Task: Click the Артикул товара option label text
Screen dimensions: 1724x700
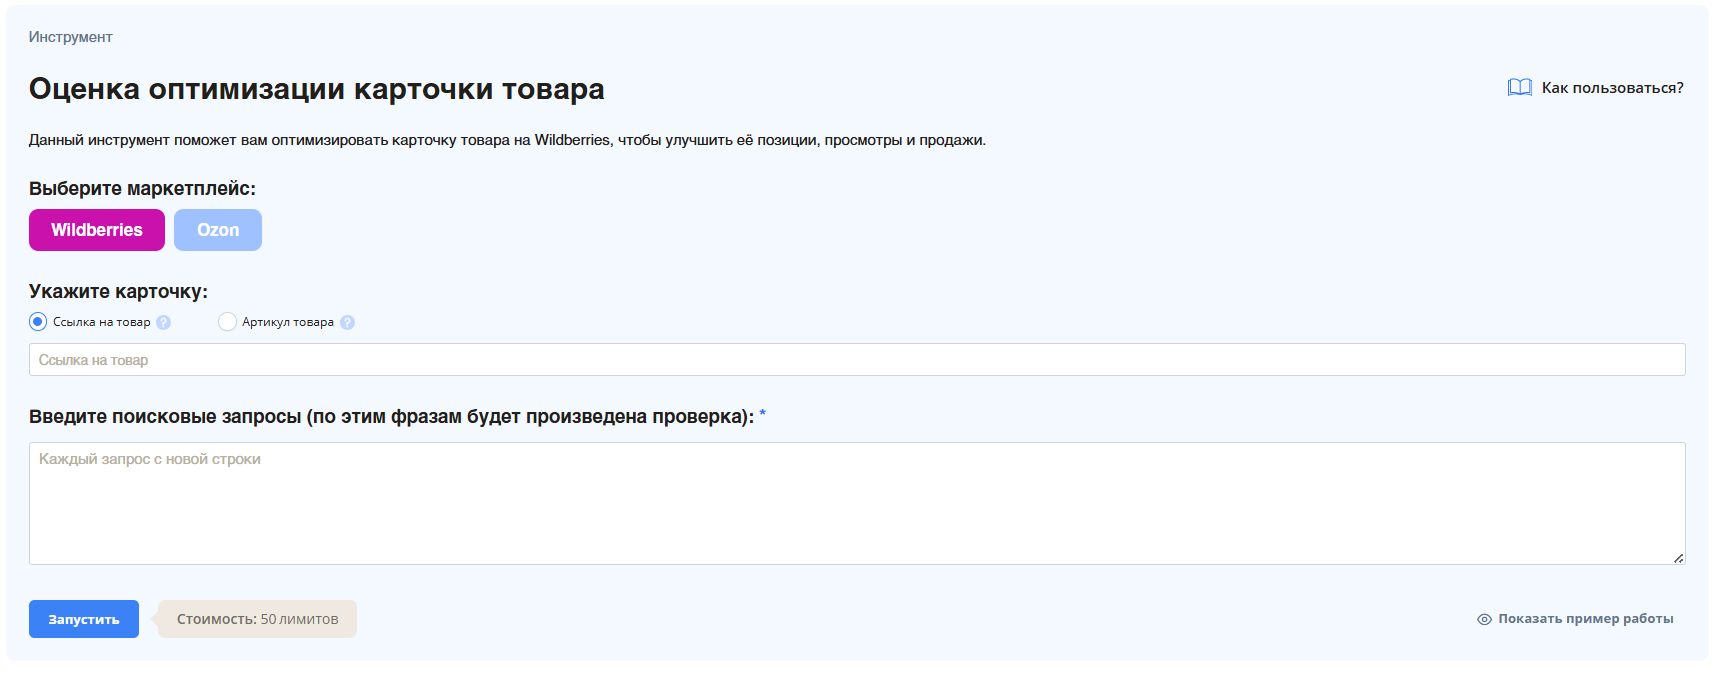Action: click(288, 322)
